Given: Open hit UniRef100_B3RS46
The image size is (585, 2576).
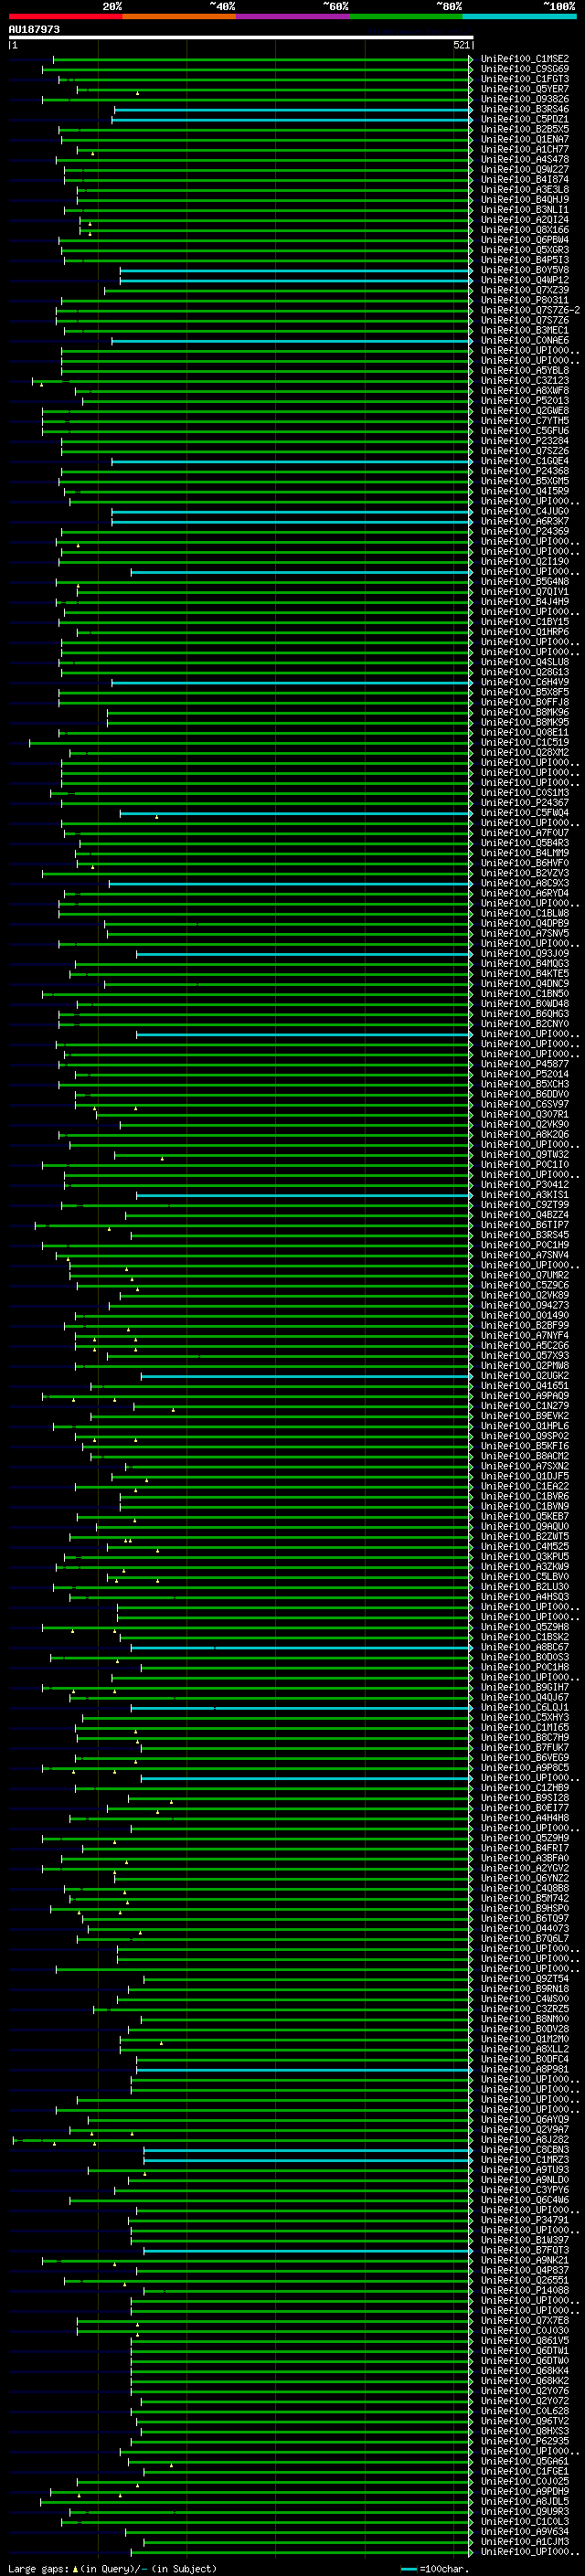Looking at the screenshot, I should (x=525, y=109).
